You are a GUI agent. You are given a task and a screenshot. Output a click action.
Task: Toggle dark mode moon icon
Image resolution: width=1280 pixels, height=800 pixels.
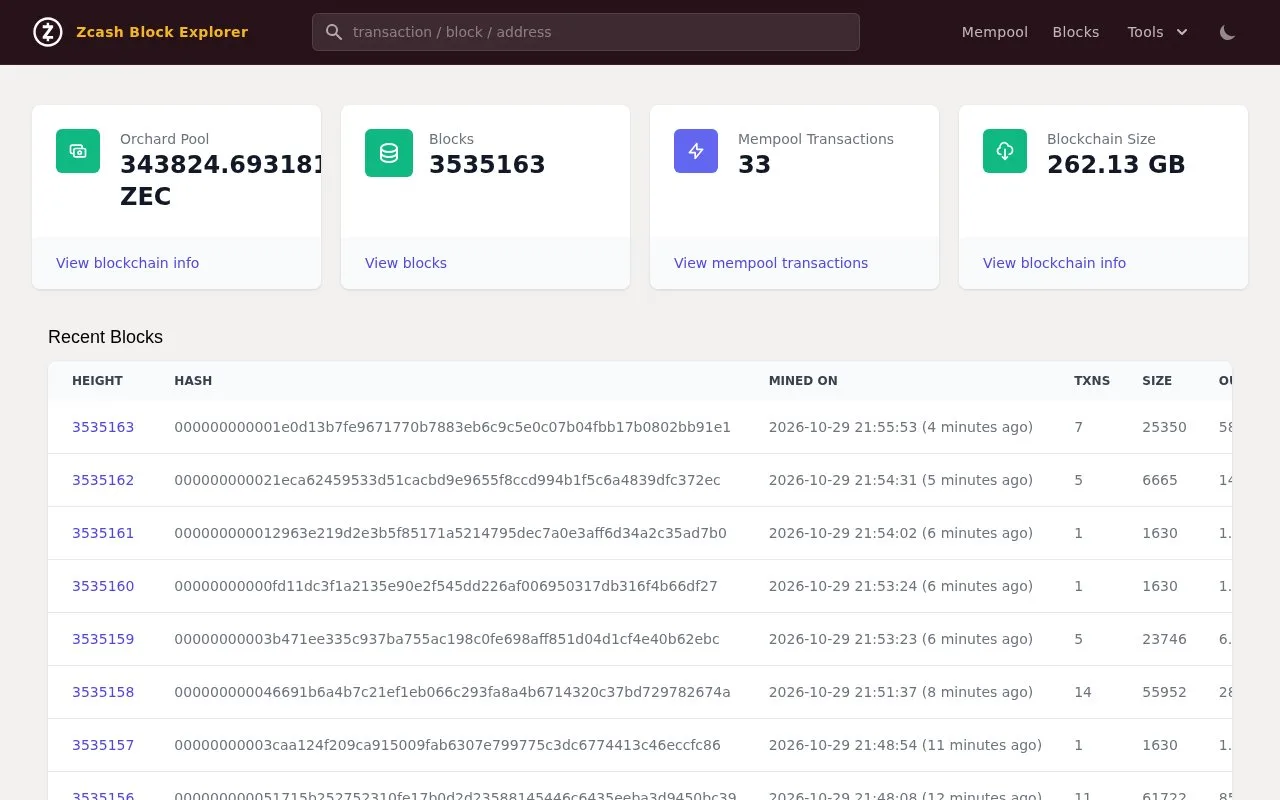pyautogui.click(x=1228, y=32)
